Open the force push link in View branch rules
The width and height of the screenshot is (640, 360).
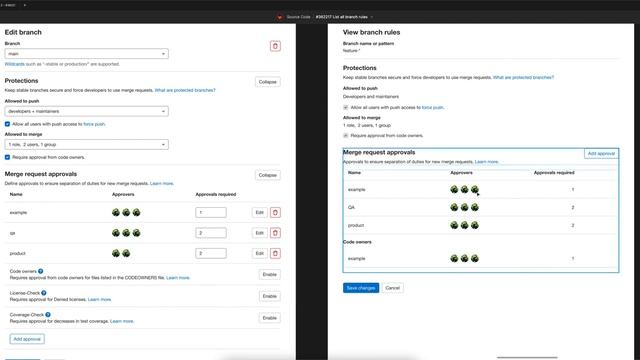click(x=433, y=107)
